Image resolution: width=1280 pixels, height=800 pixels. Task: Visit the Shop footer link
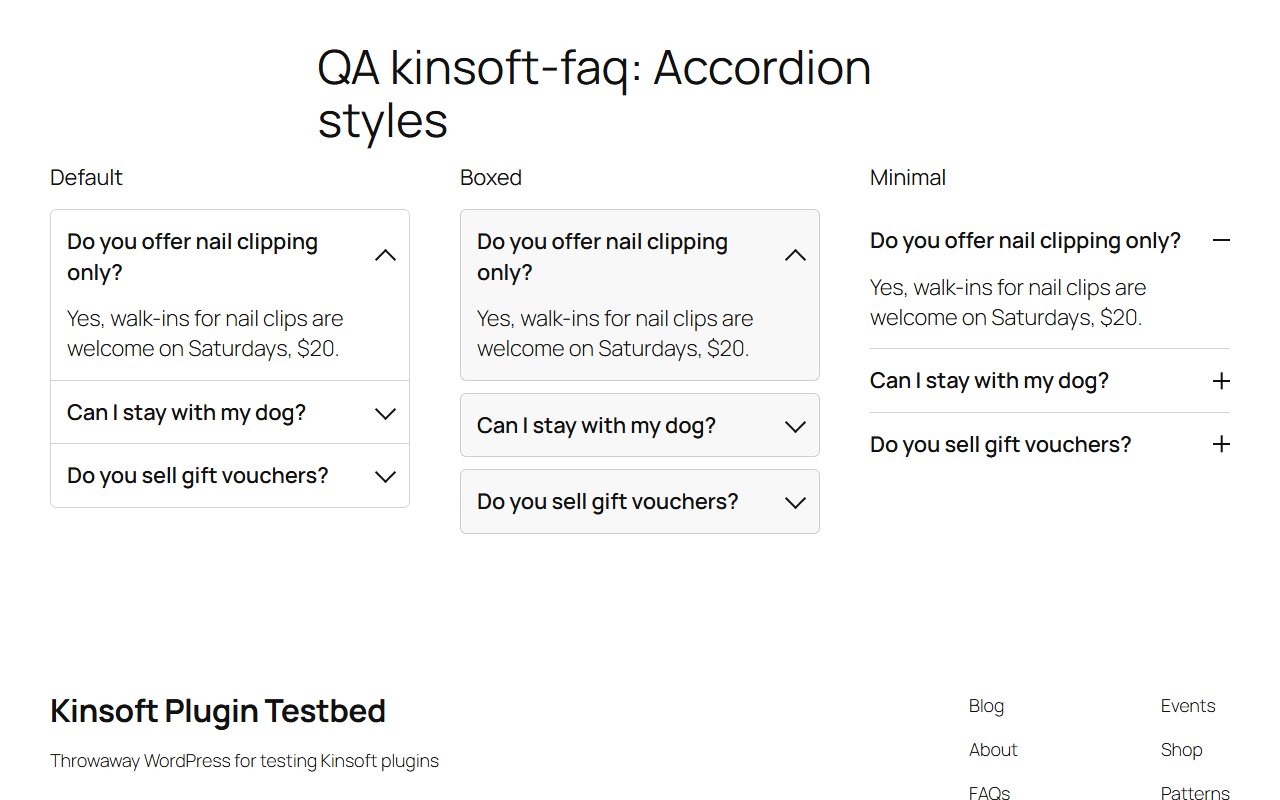tap(1181, 750)
